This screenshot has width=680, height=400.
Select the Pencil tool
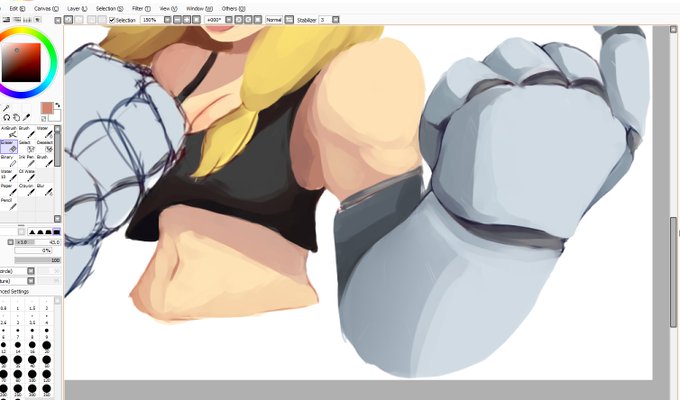click(x=9, y=203)
